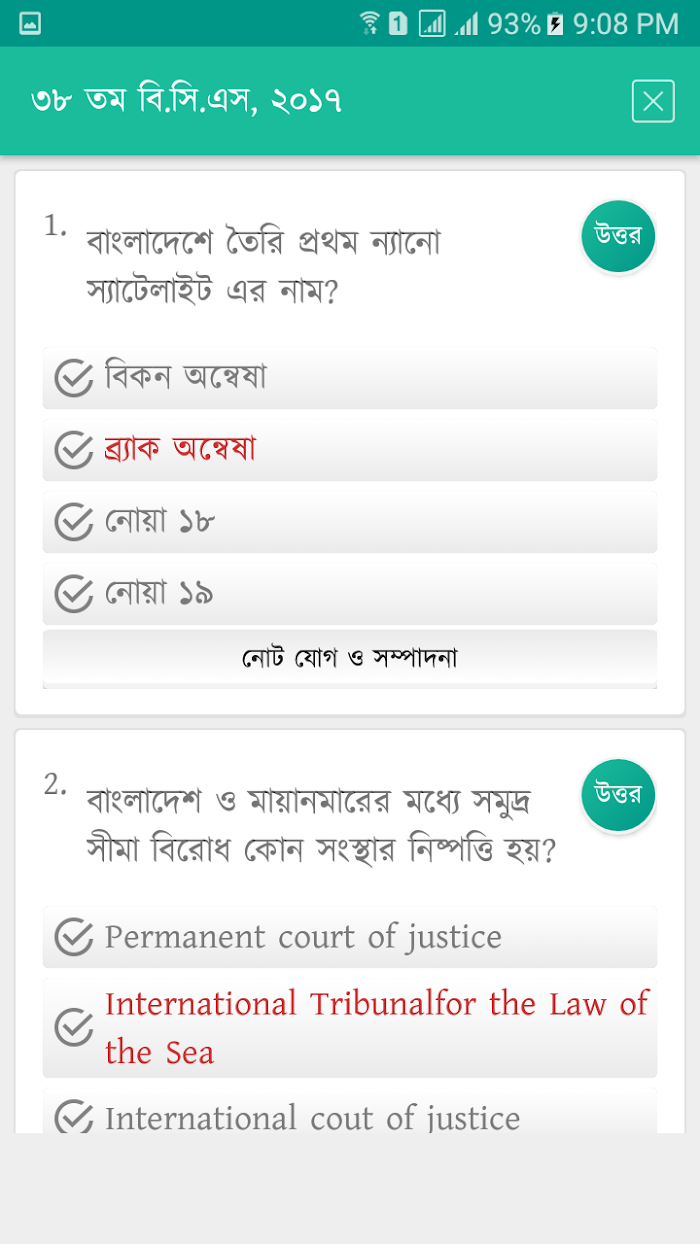Tick the Permanent court of justice check icon

tap(73, 937)
